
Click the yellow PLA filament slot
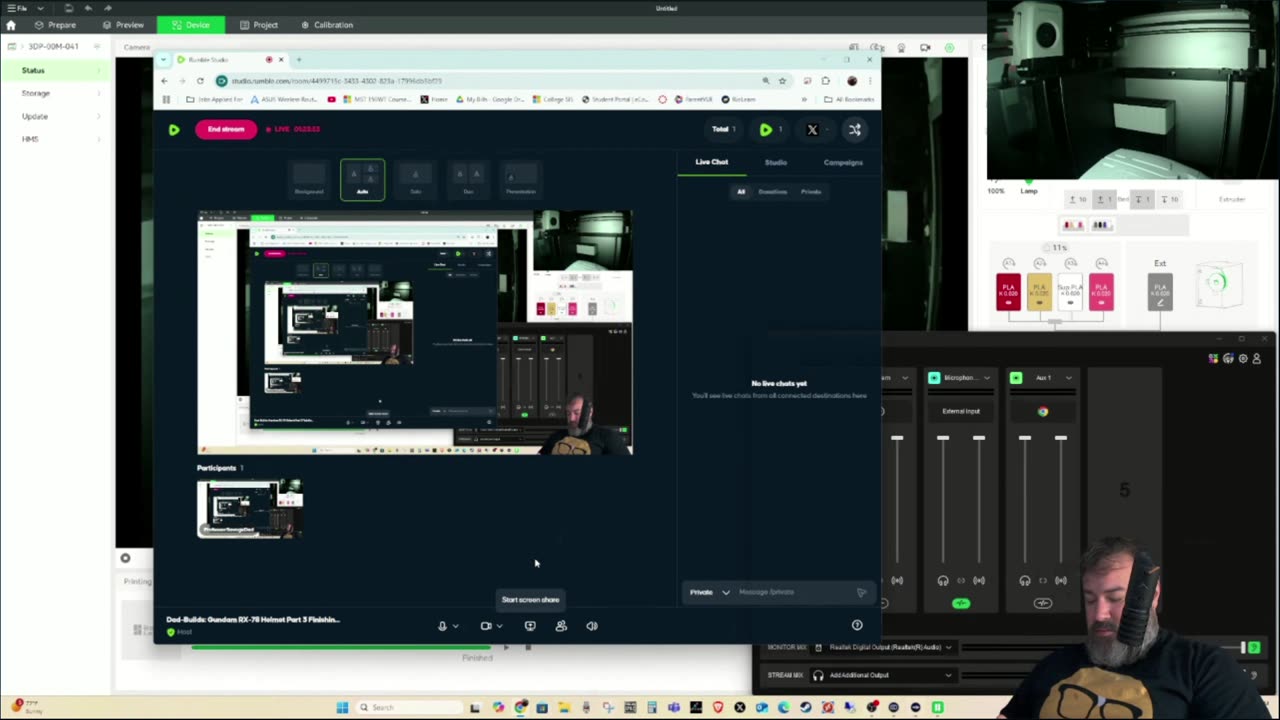(x=1039, y=291)
